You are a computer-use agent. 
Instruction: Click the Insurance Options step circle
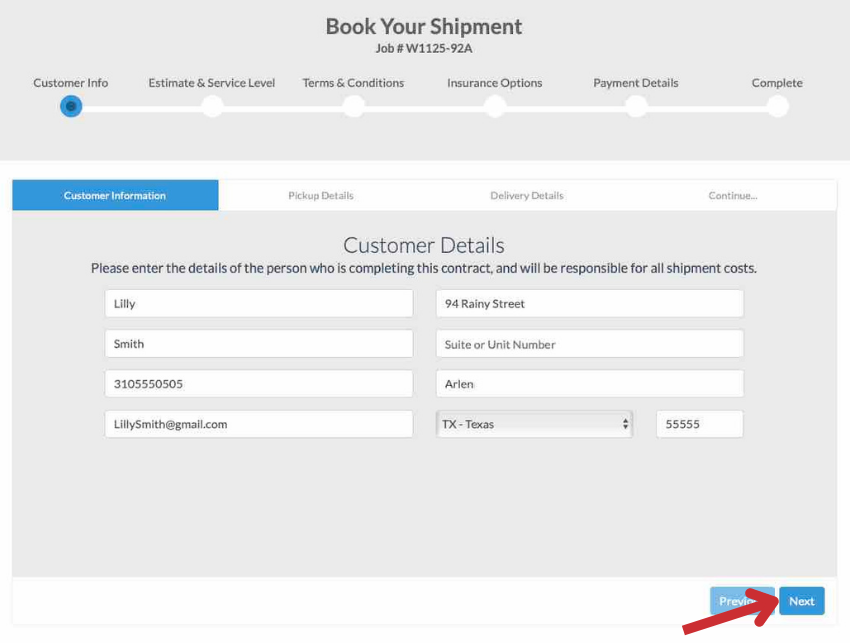click(495, 106)
